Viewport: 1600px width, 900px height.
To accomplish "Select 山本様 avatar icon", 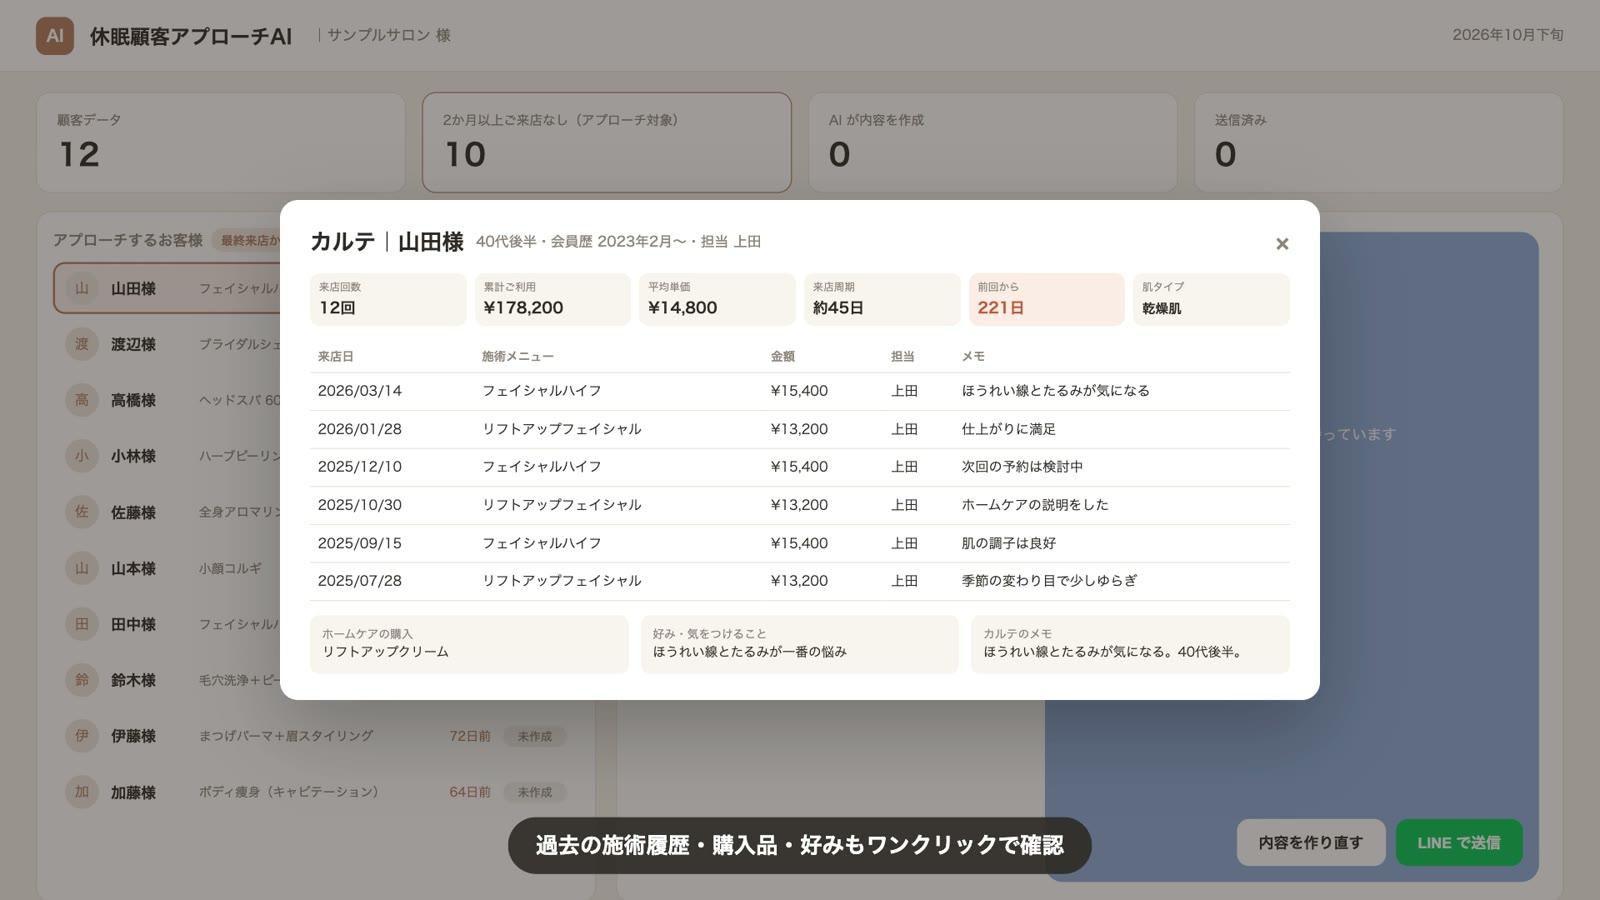I will 82,568.
